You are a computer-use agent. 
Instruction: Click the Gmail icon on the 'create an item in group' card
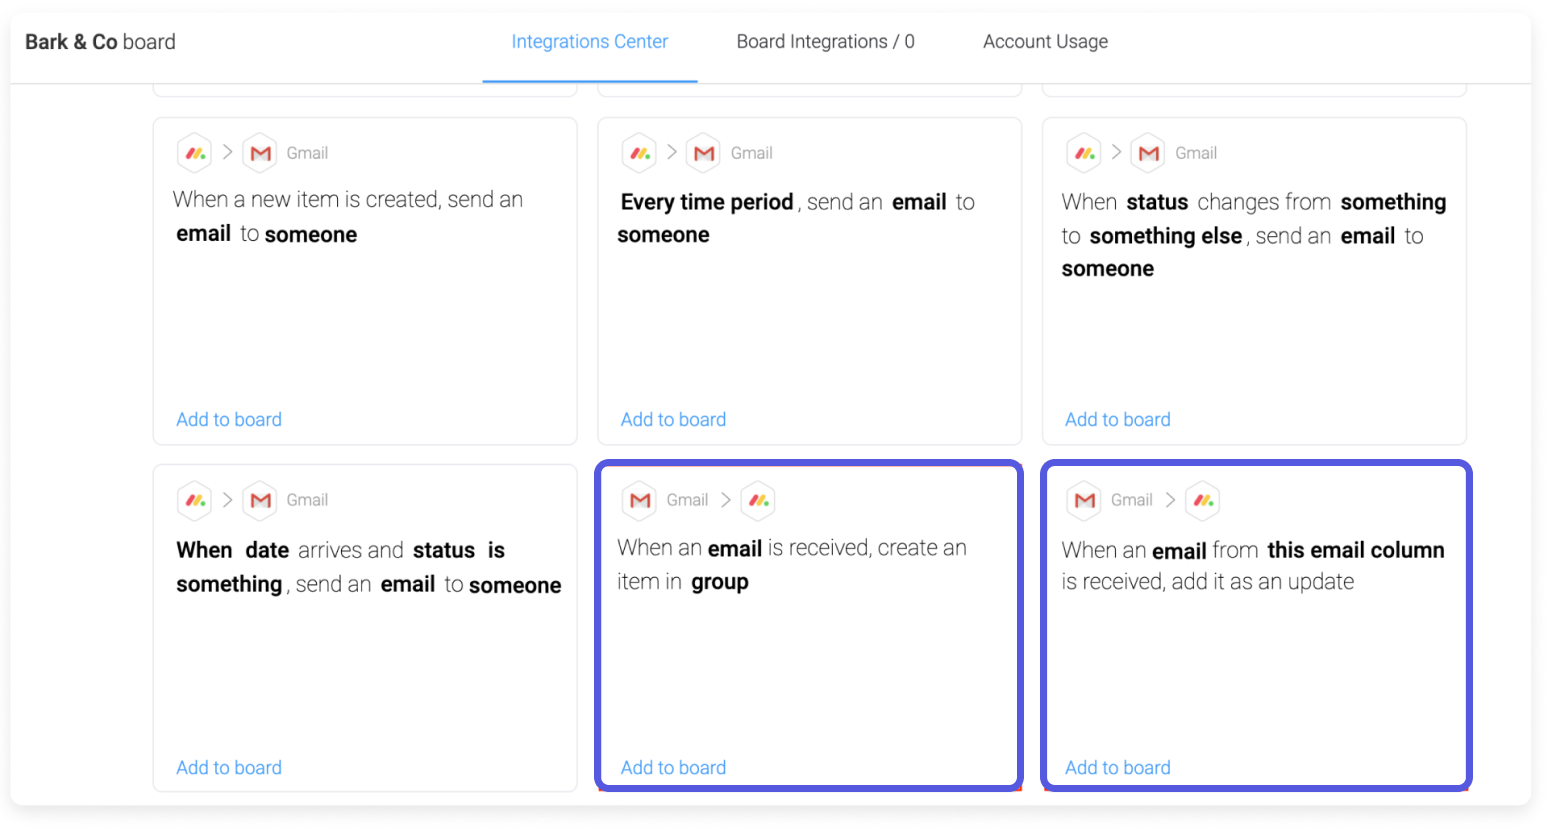tap(639, 500)
